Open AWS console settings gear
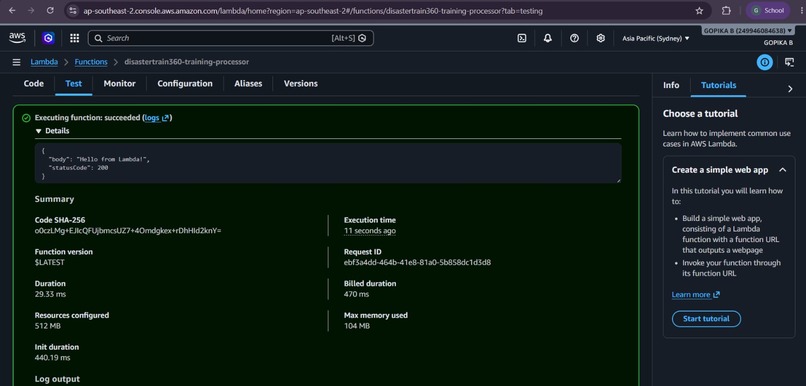The image size is (806, 386). [x=600, y=38]
